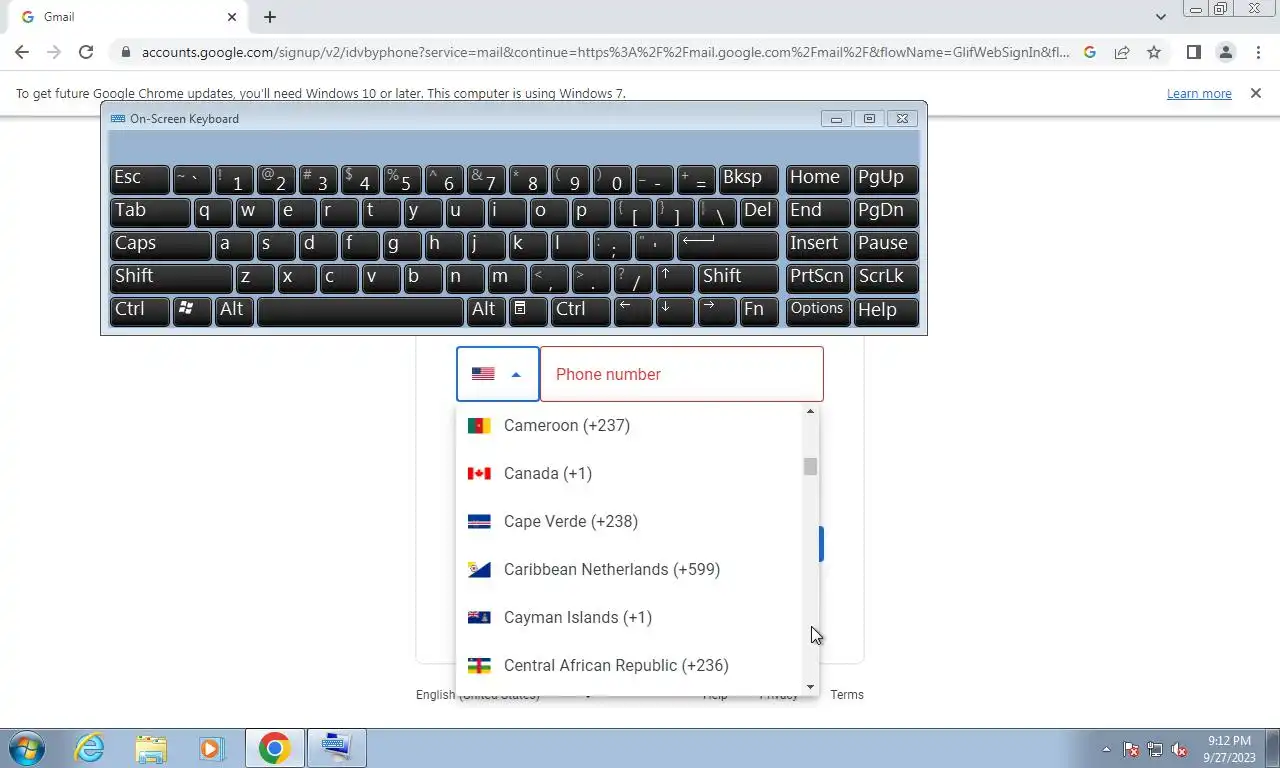Toggle the right Ctrl key
Image resolution: width=1280 pixels, height=768 pixels.
pos(579,310)
